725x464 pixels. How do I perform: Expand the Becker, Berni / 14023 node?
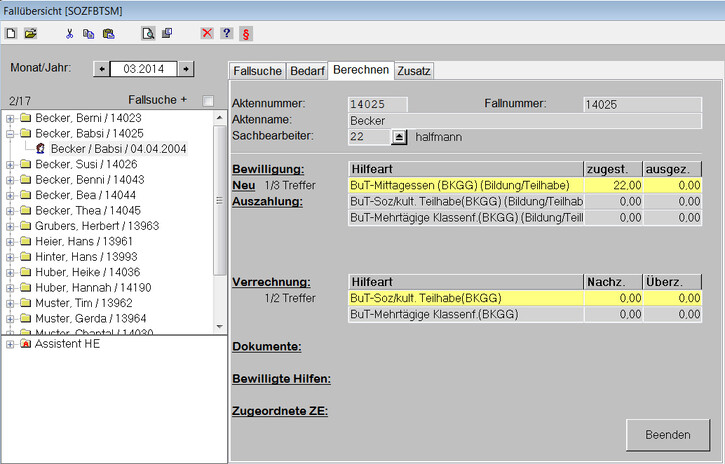10,118
